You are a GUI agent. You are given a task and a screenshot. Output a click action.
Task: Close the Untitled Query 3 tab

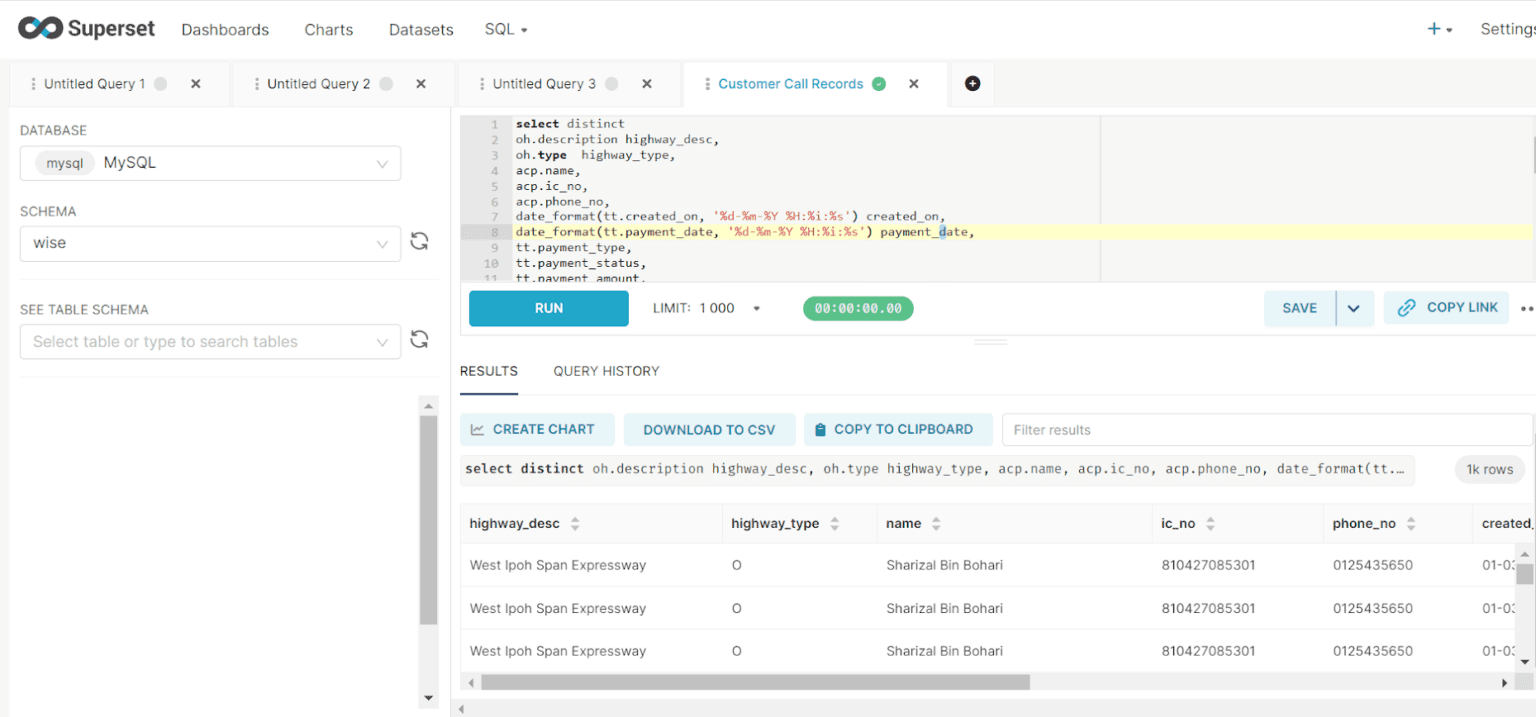(x=647, y=84)
